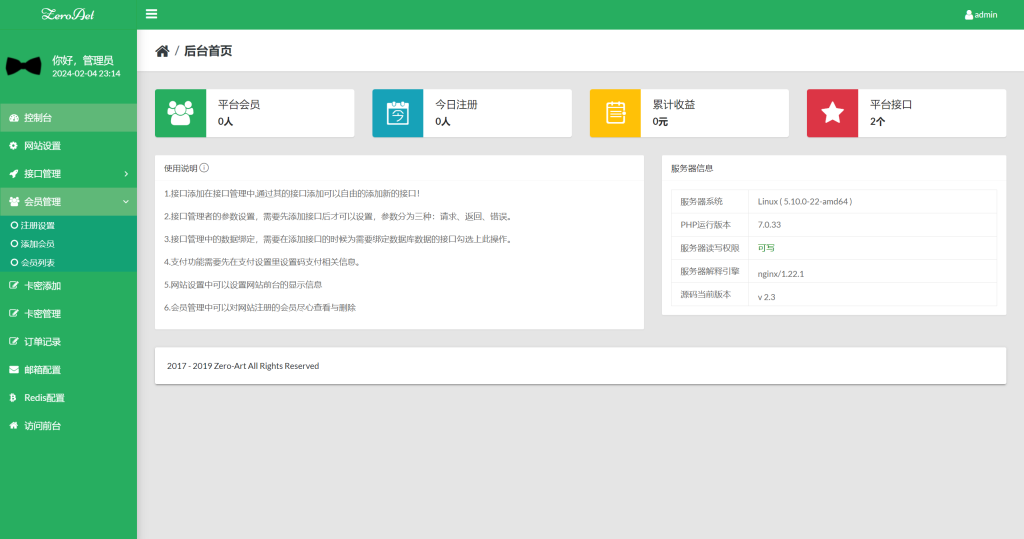Image resolution: width=1024 pixels, height=539 pixels.
Task: Collapse 会员管理 via its down chevron
Action: pyautogui.click(x=126, y=202)
